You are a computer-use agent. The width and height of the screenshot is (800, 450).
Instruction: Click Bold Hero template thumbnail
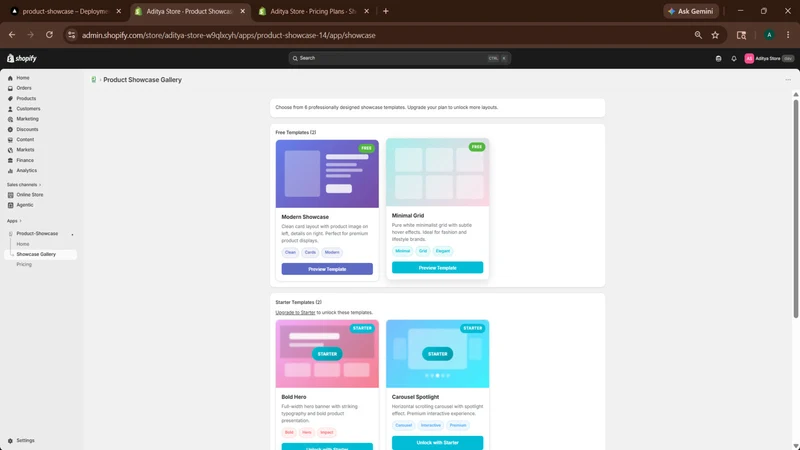327,354
